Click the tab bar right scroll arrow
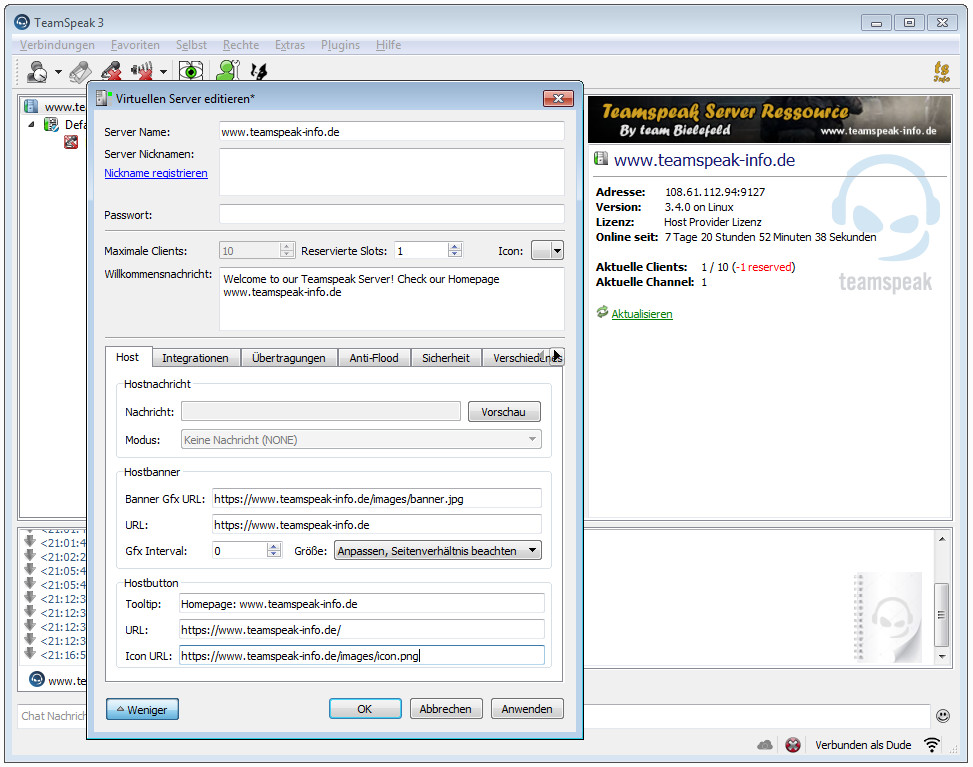973x767 pixels. click(557, 357)
